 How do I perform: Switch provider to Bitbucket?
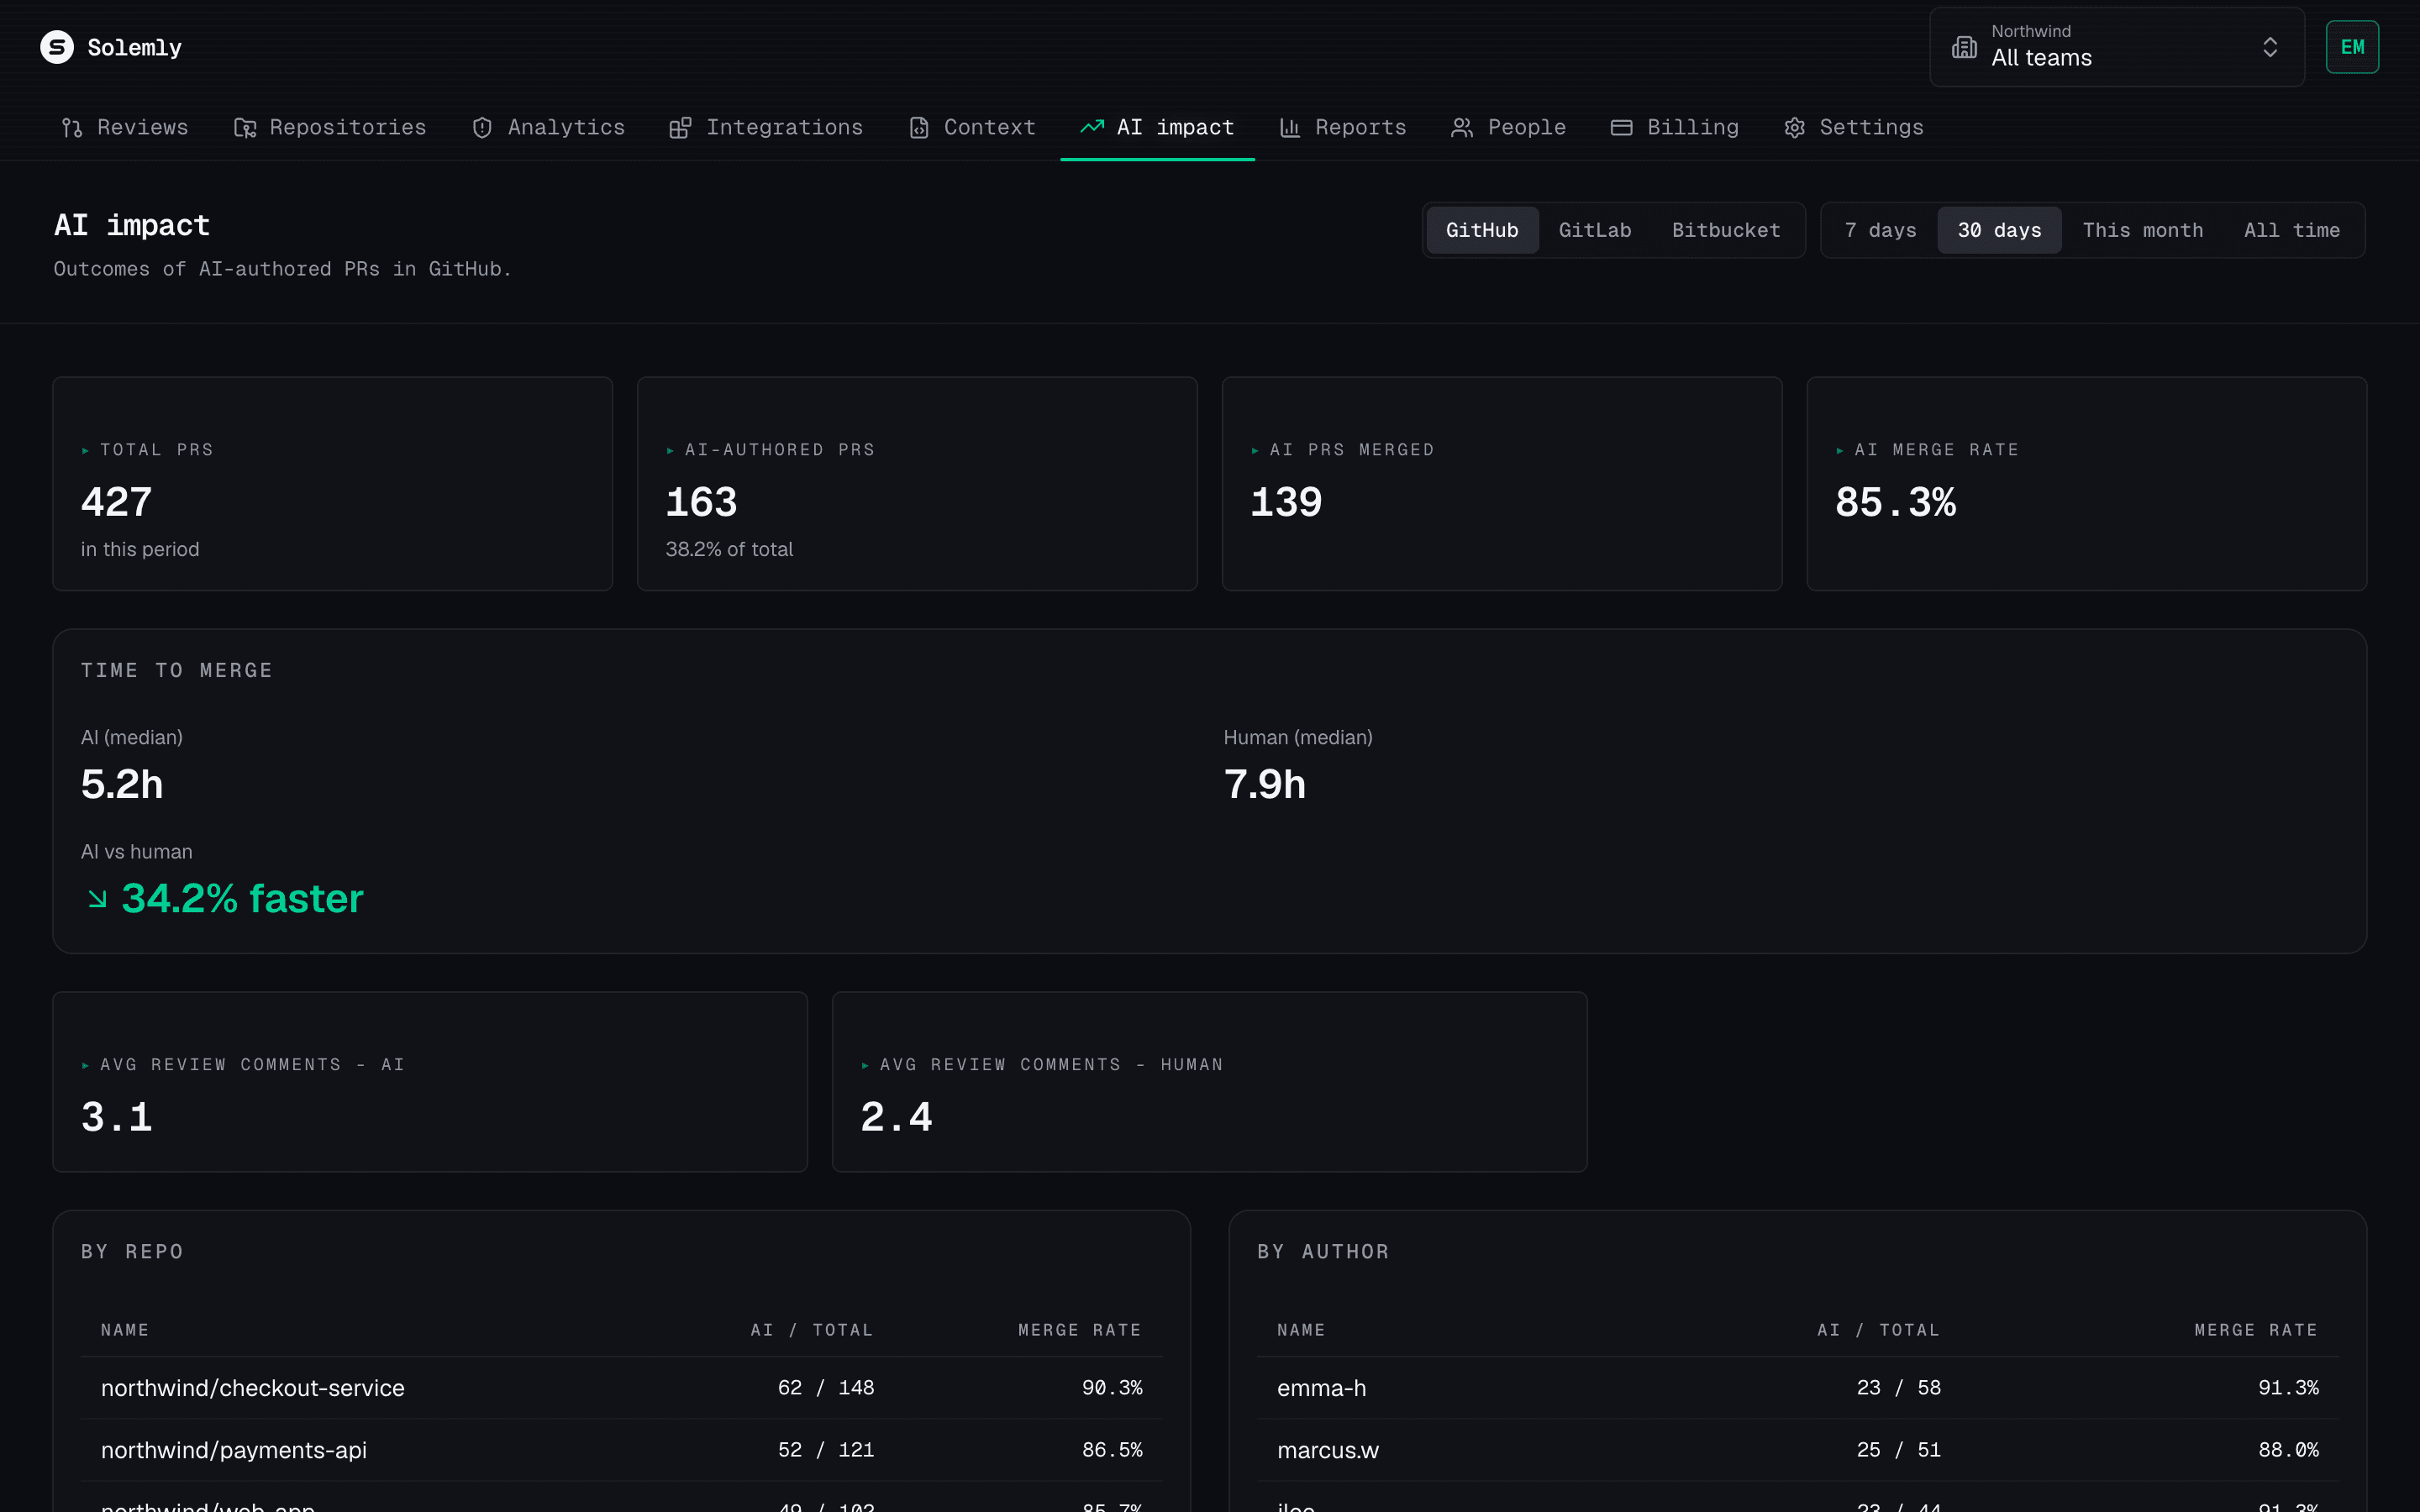1726,230
